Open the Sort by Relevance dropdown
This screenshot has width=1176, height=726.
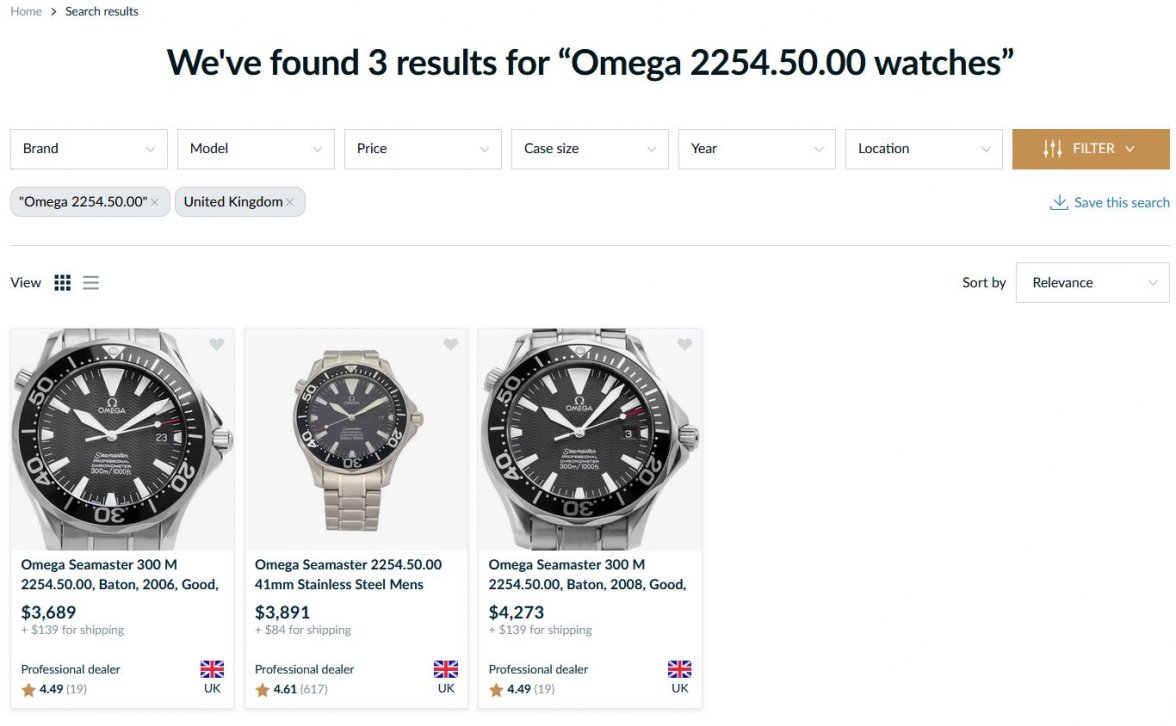[1092, 283]
